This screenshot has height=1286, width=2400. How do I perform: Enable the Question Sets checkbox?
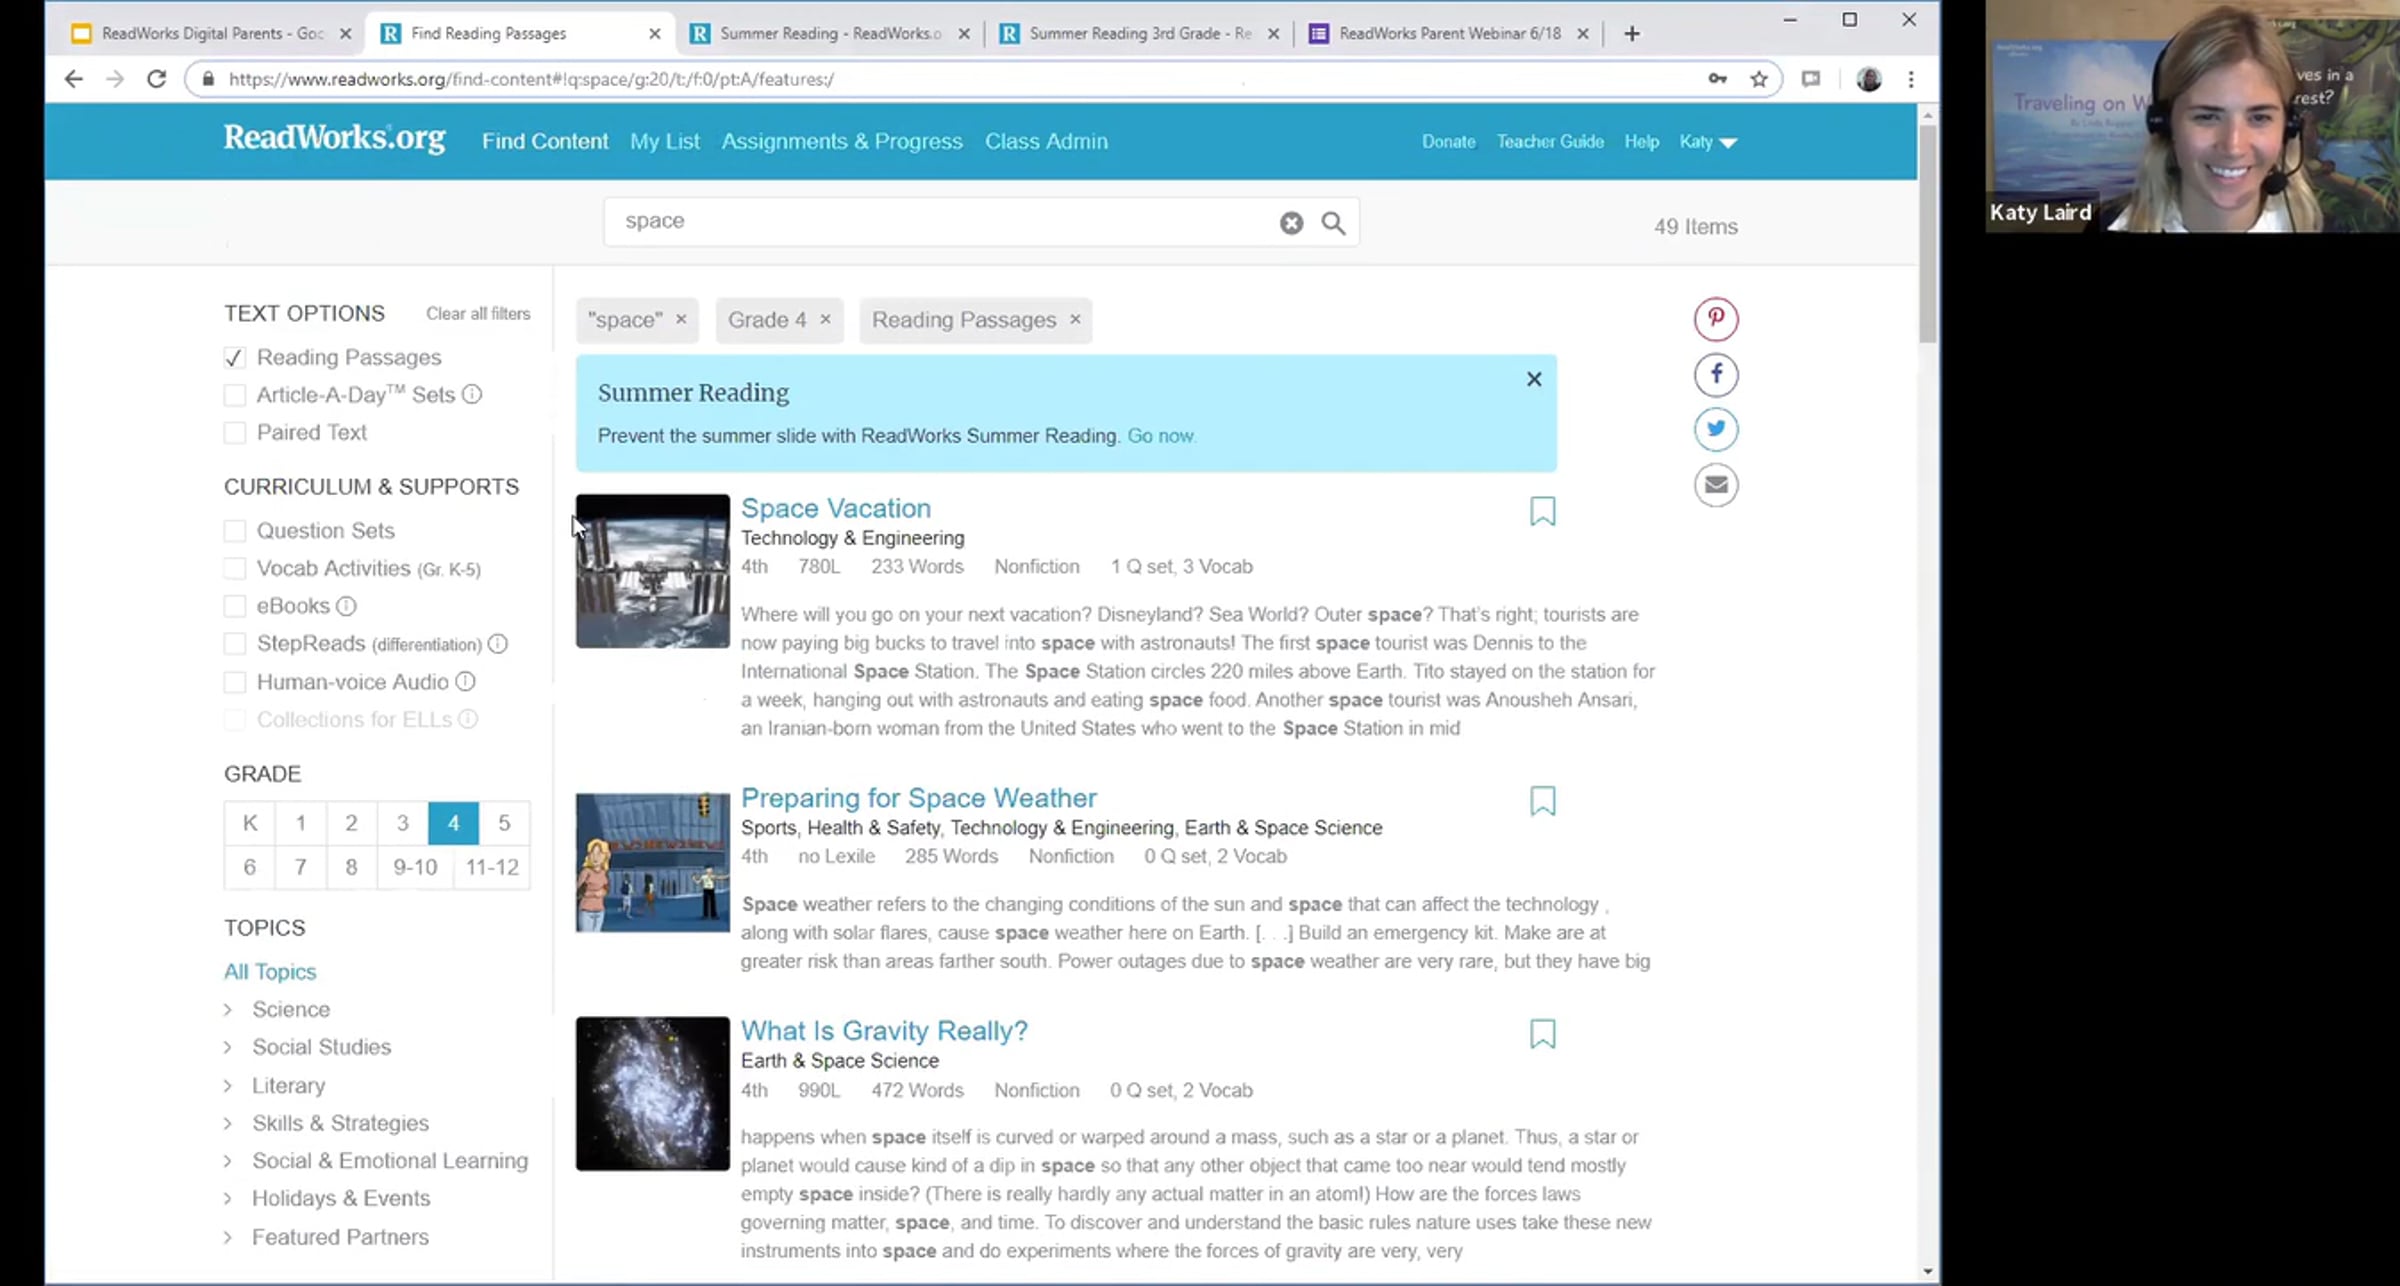click(235, 531)
